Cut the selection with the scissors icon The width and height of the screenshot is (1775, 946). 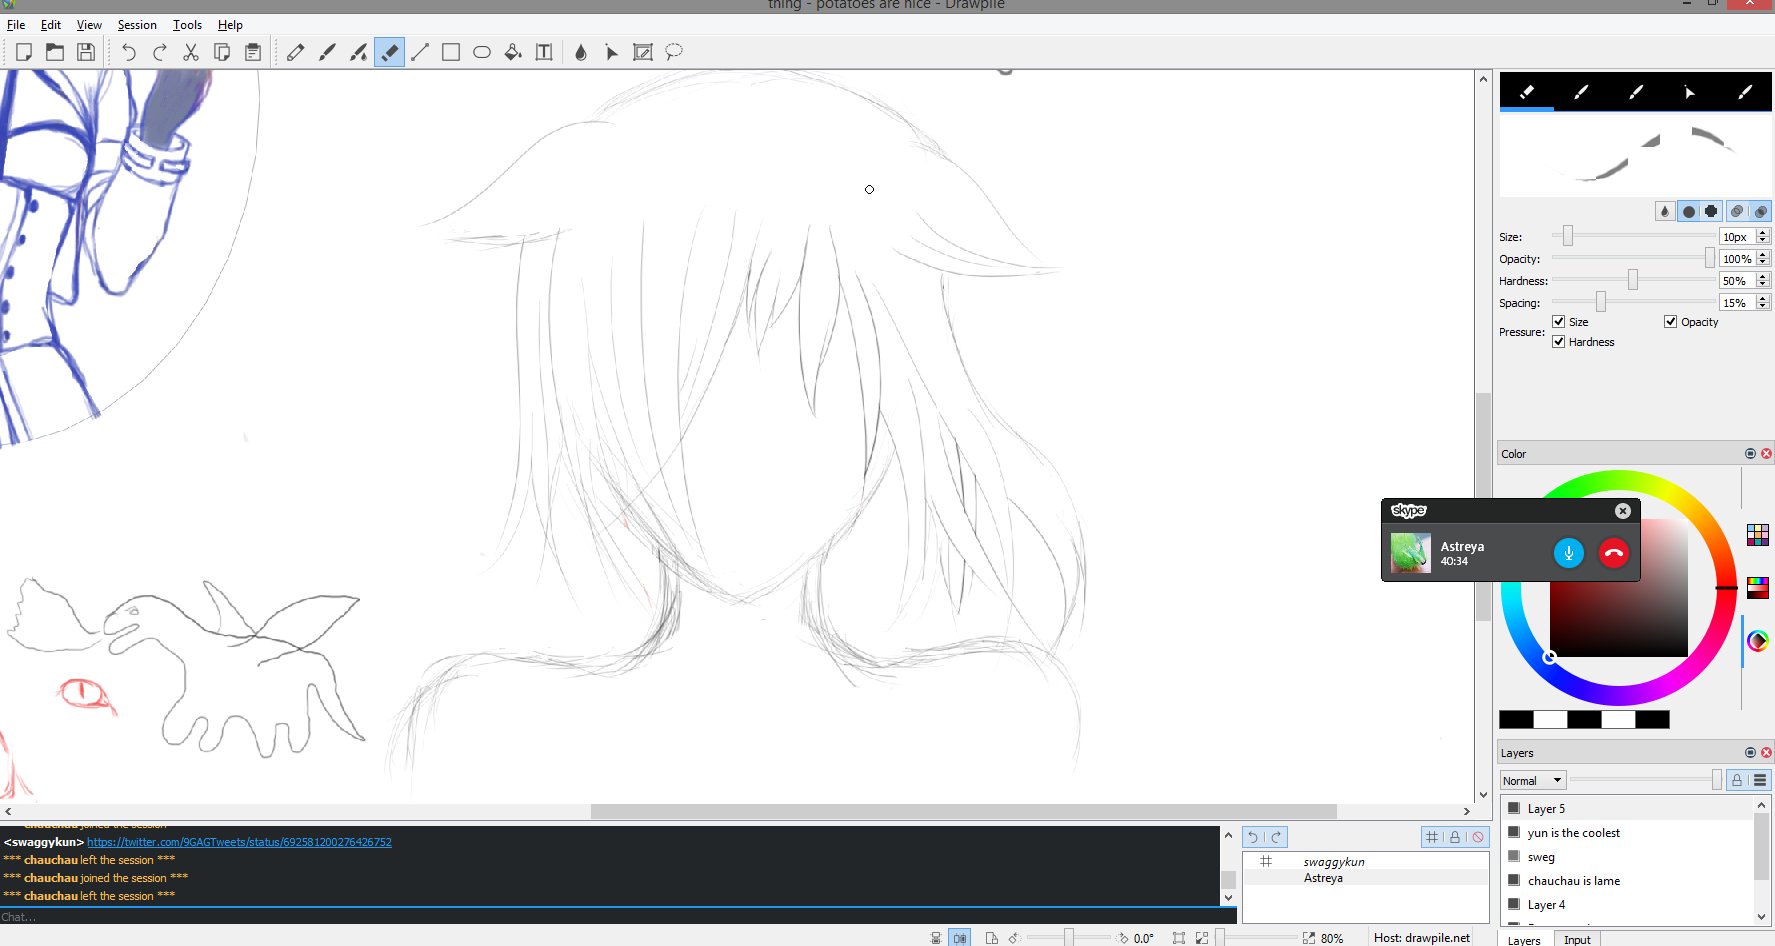pyautogui.click(x=191, y=52)
